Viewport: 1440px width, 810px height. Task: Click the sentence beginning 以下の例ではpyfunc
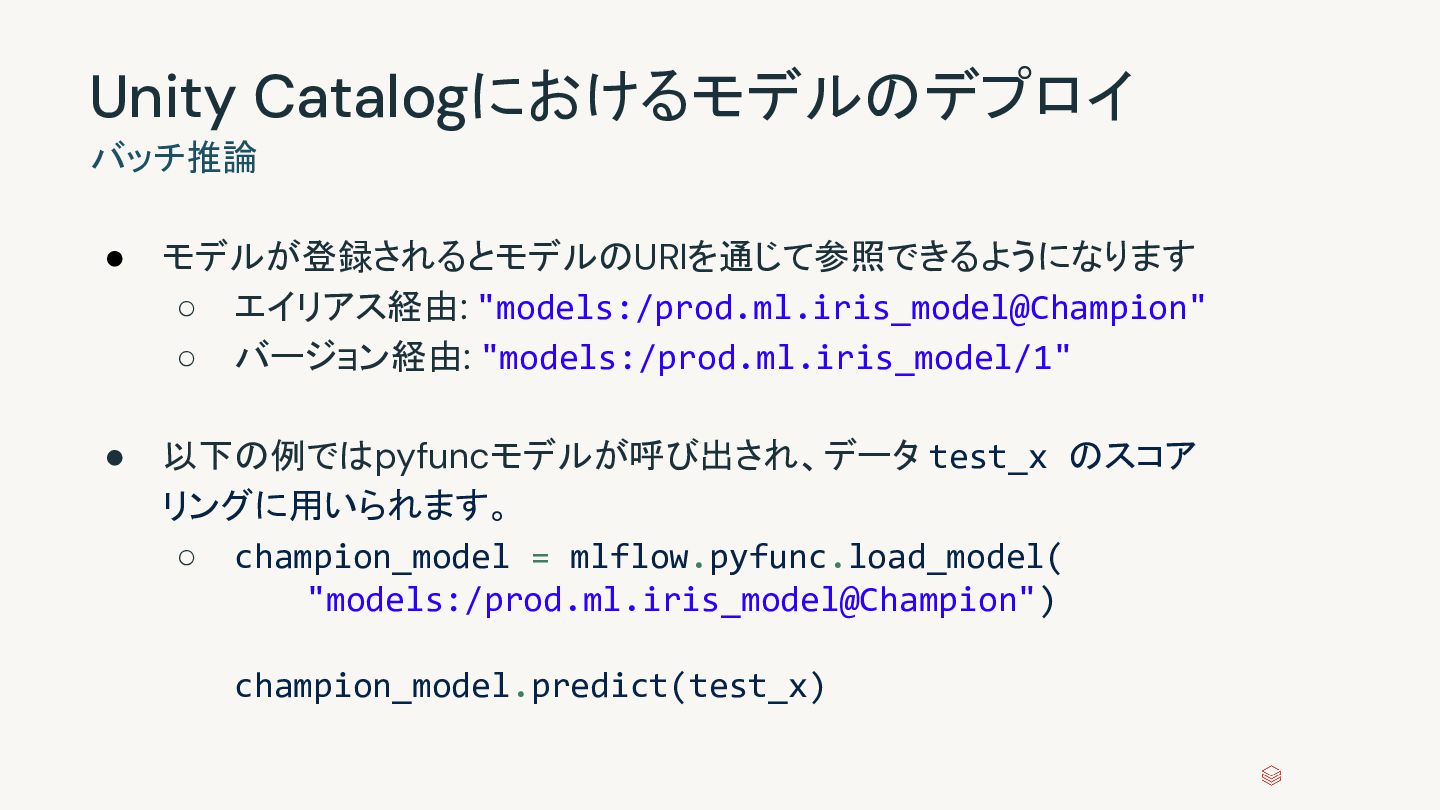(540, 456)
